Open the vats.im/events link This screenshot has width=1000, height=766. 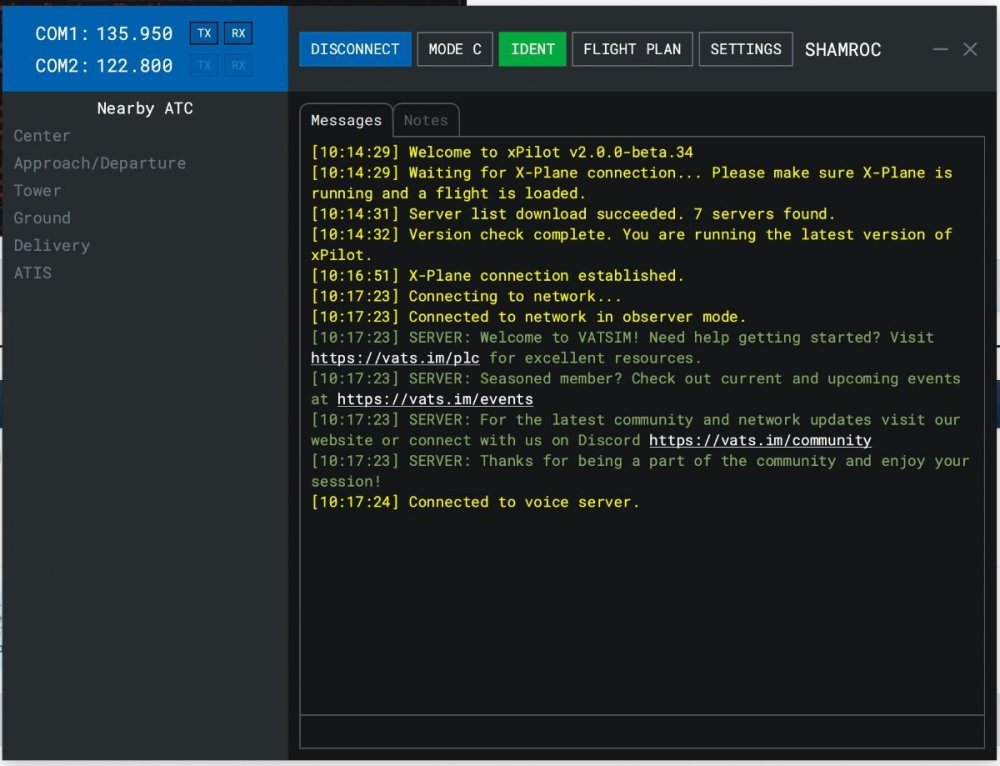point(434,399)
